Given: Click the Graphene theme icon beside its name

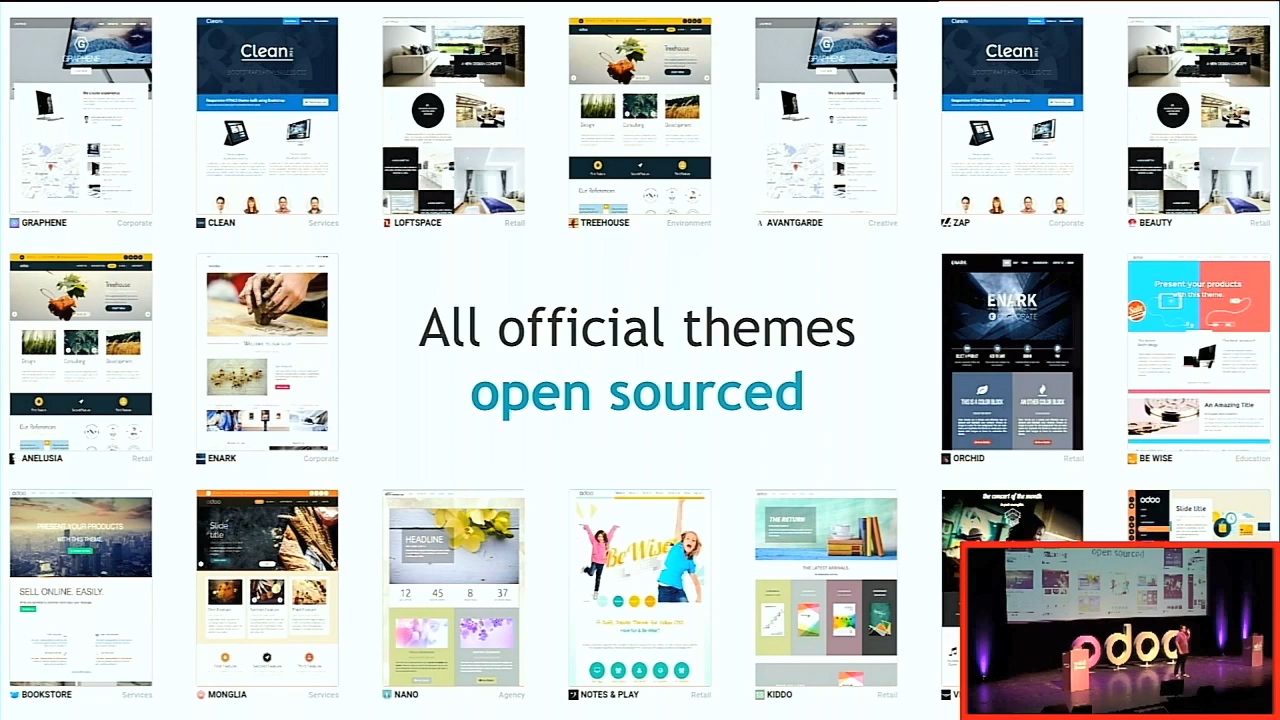Looking at the screenshot, I should click(15, 223).
